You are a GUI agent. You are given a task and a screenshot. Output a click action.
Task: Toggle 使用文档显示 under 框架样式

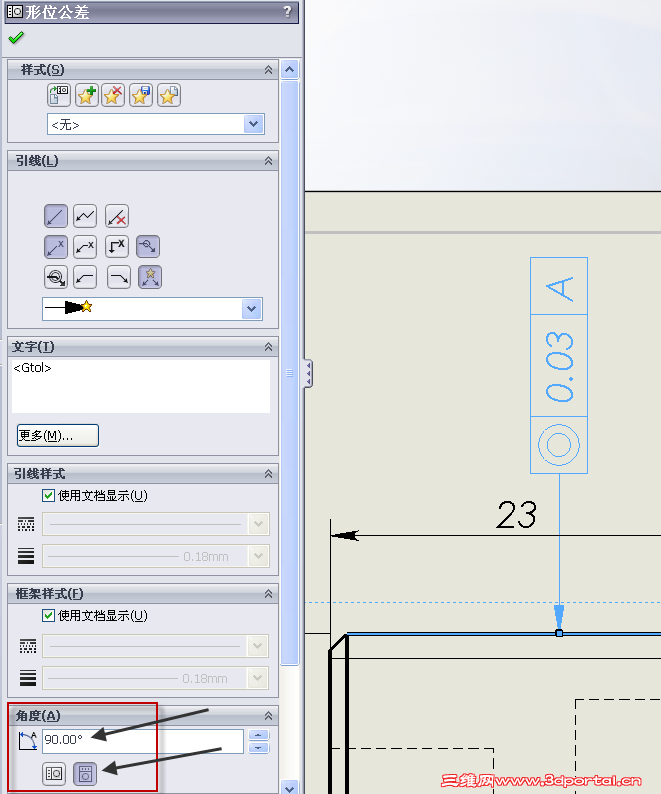tap(48, 615)
